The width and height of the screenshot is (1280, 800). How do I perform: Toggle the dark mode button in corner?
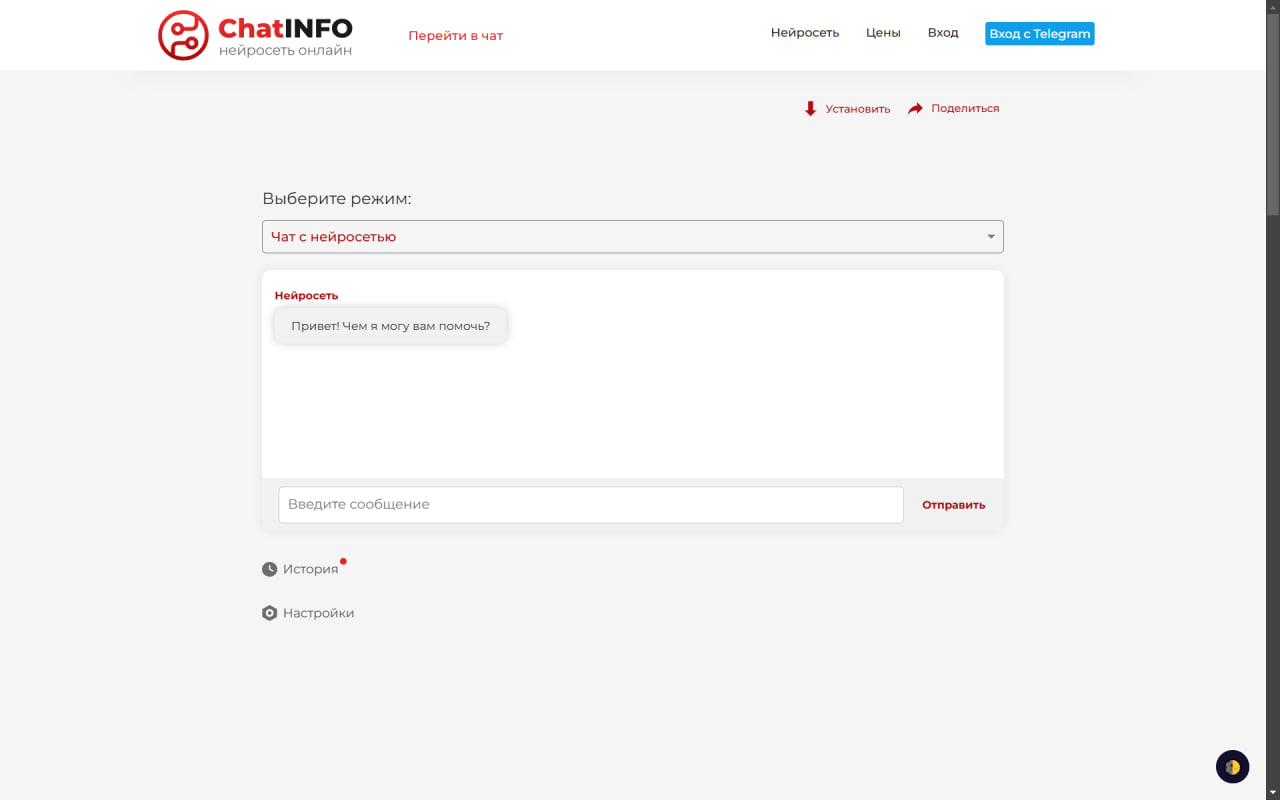1232,767
